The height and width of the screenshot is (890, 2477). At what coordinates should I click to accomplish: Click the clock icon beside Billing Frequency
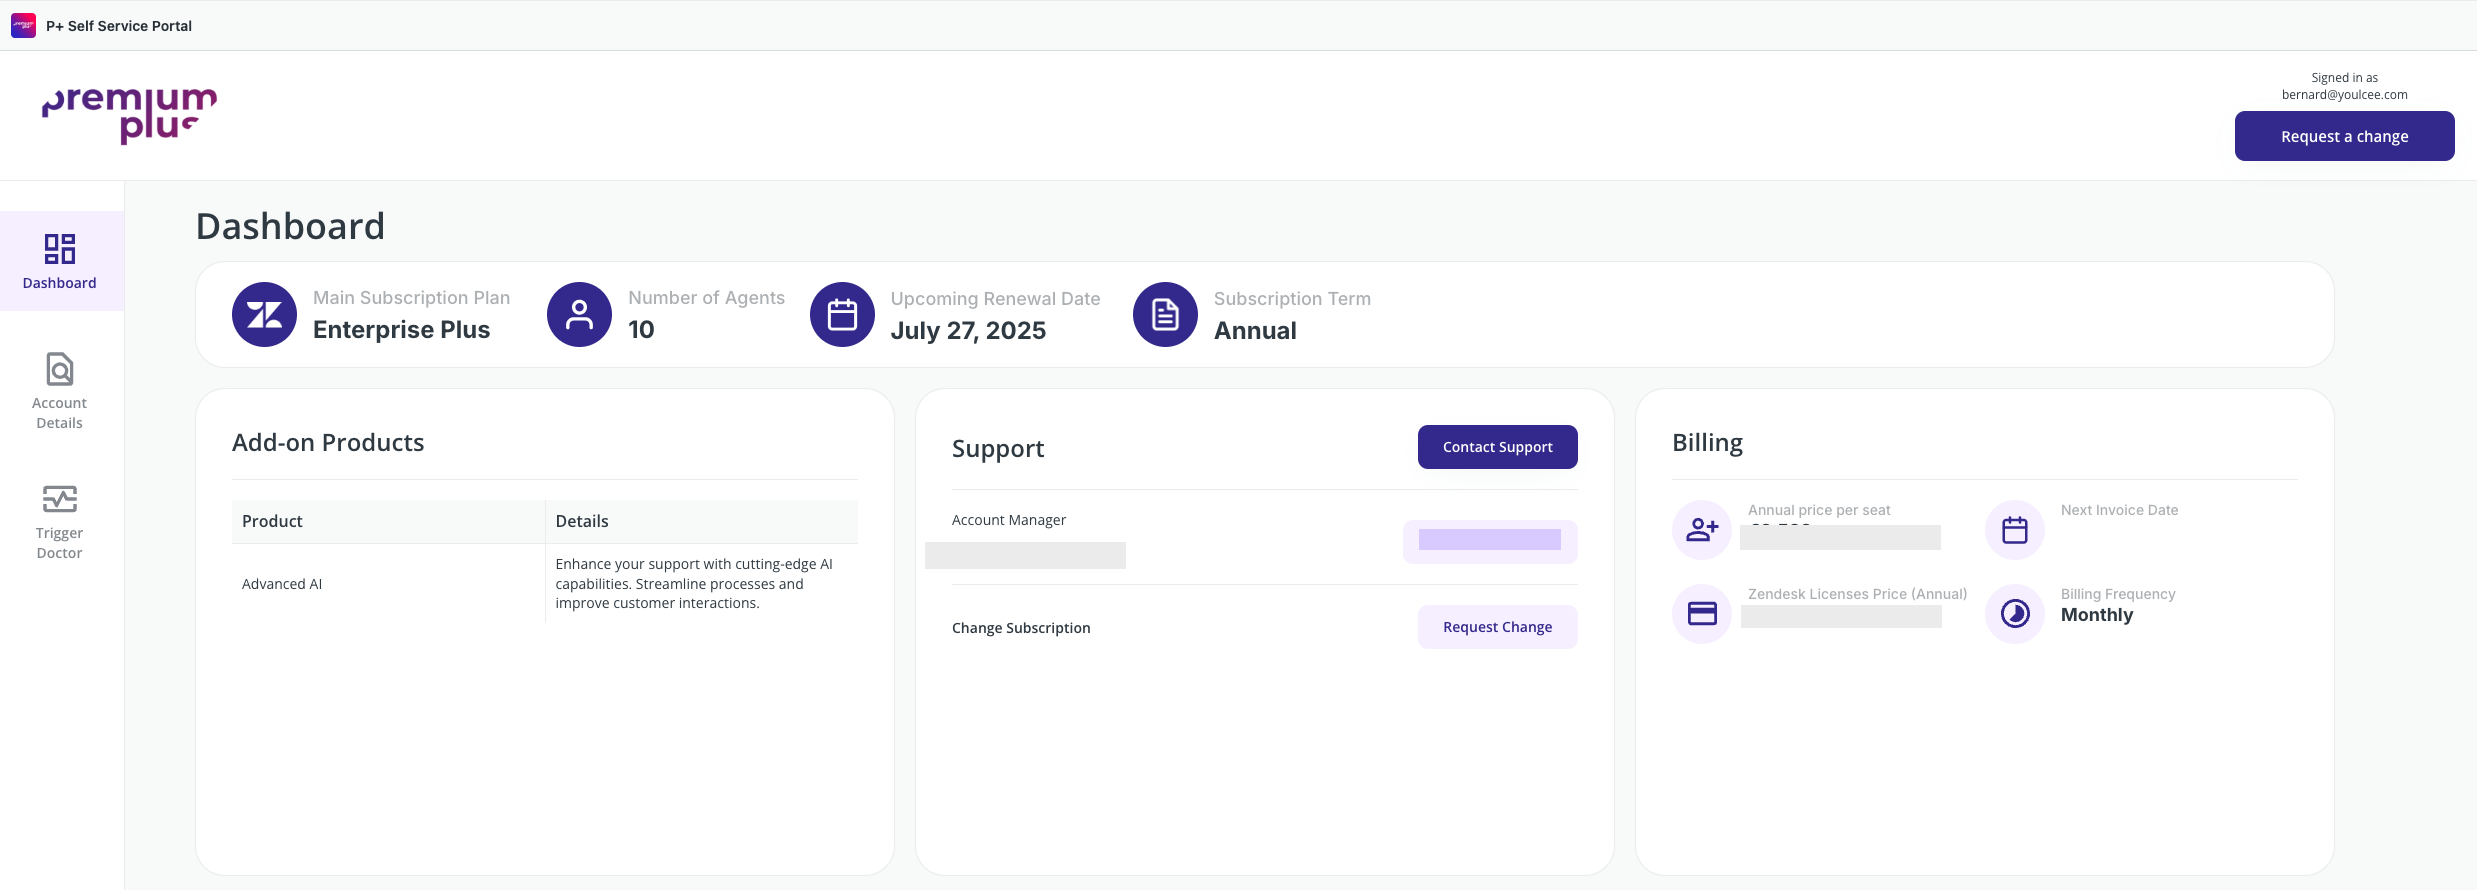coord(2015,614)
